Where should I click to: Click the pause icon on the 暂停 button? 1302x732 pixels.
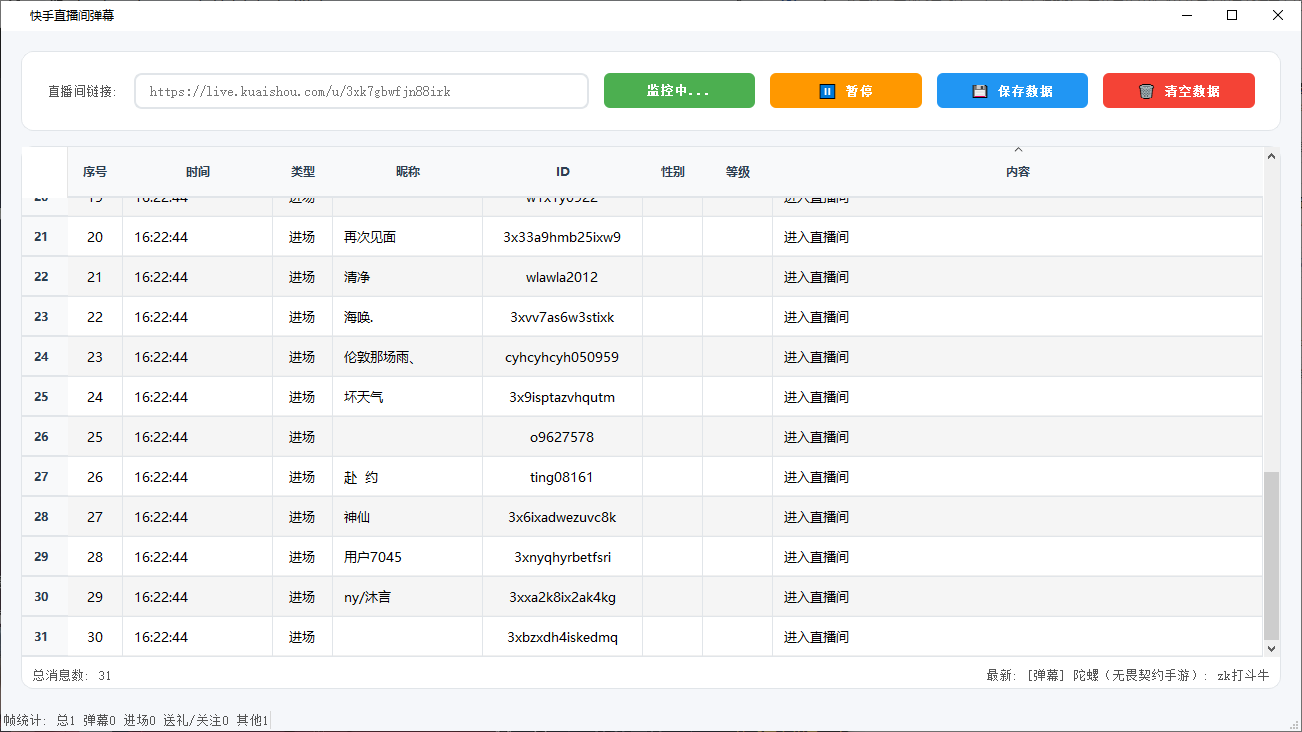tap(827, 91)
